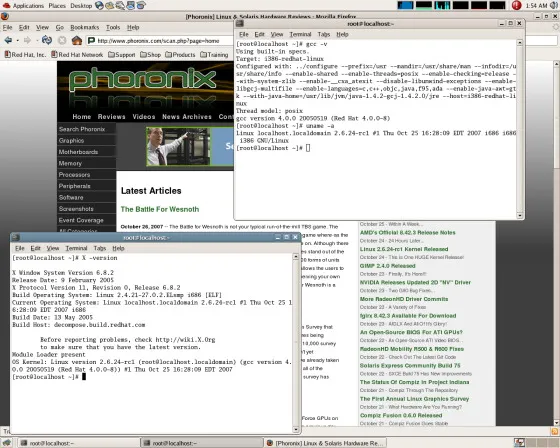Launch the third panel launcher after the Desktop menu
Image resolution: width=560 pixels, height=448 pixels.
point(120,5)
